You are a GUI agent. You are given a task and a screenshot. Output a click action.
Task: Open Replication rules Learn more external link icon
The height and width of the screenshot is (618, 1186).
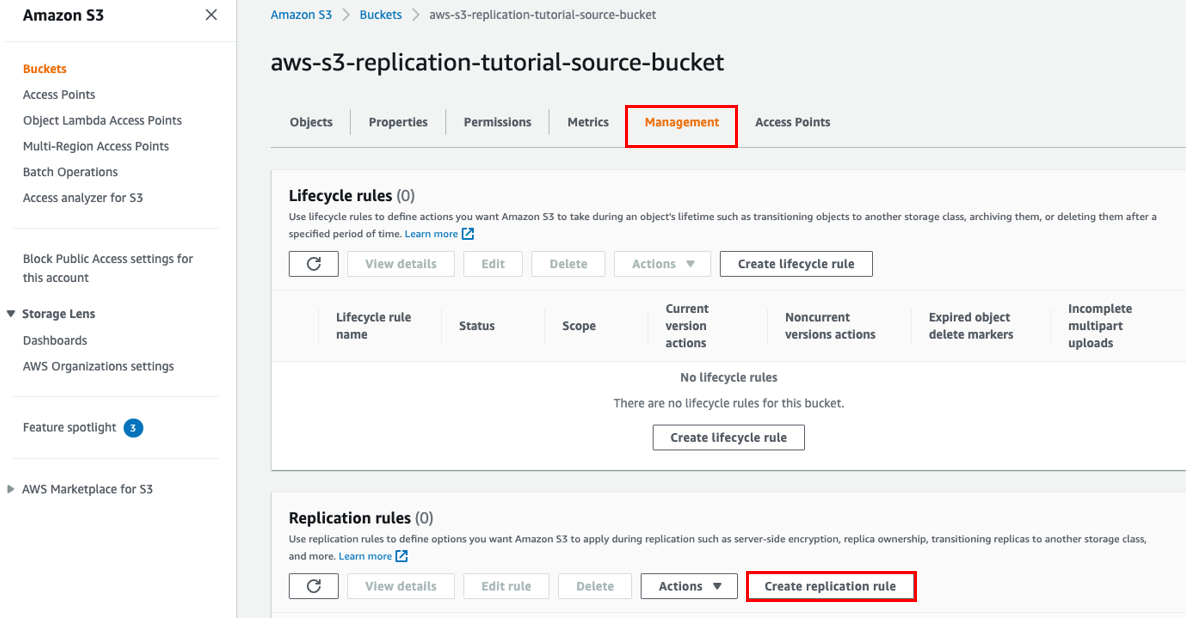click(x=402, y=556)
